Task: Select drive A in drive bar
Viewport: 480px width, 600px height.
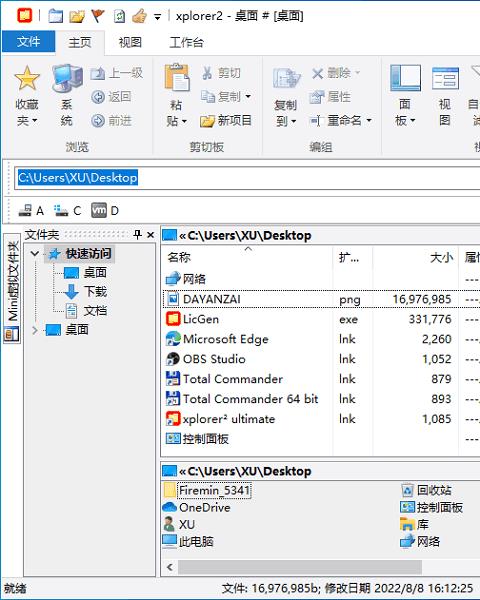Action: pos(31,210)
